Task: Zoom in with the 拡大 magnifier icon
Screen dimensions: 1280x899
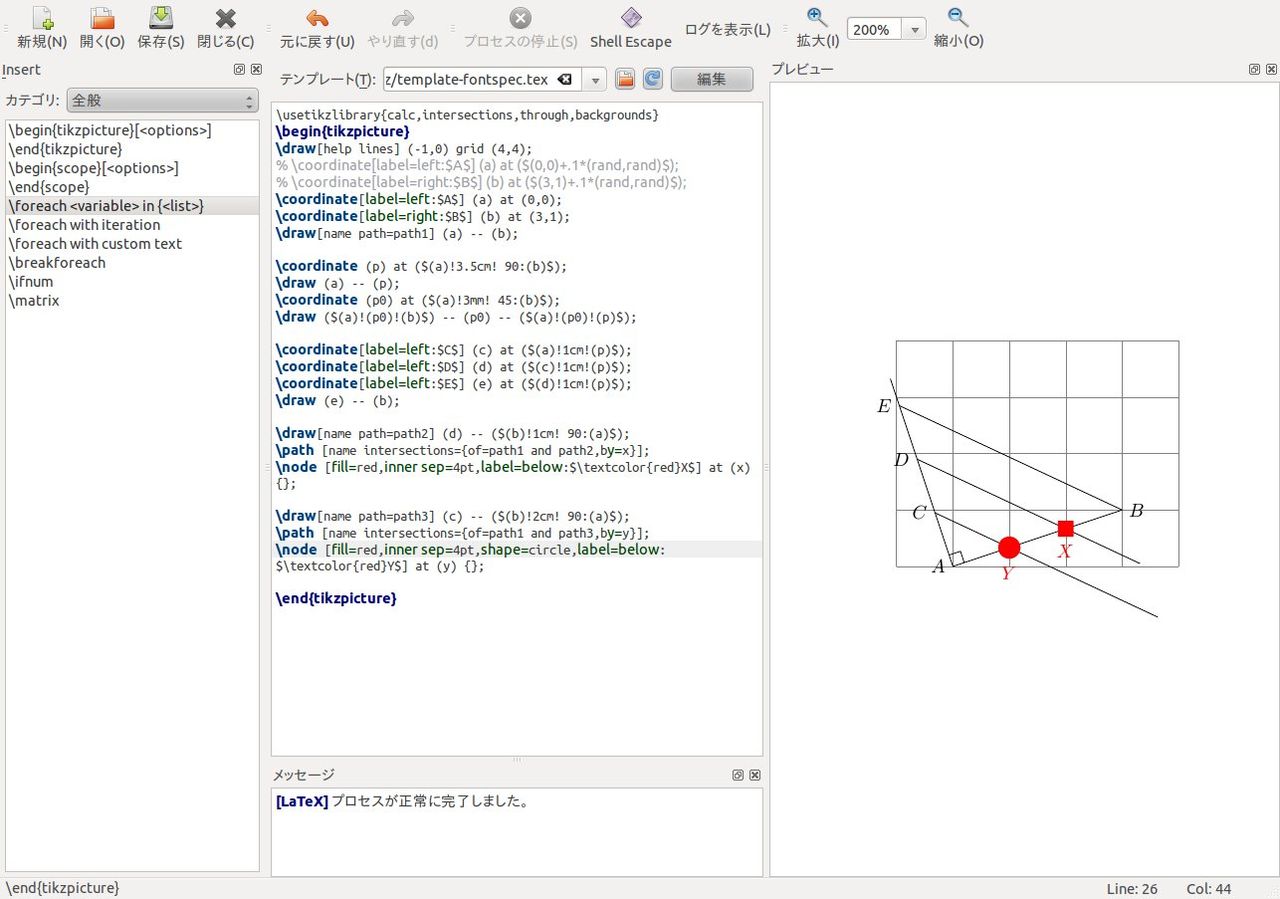Action: tap(817, 17)
